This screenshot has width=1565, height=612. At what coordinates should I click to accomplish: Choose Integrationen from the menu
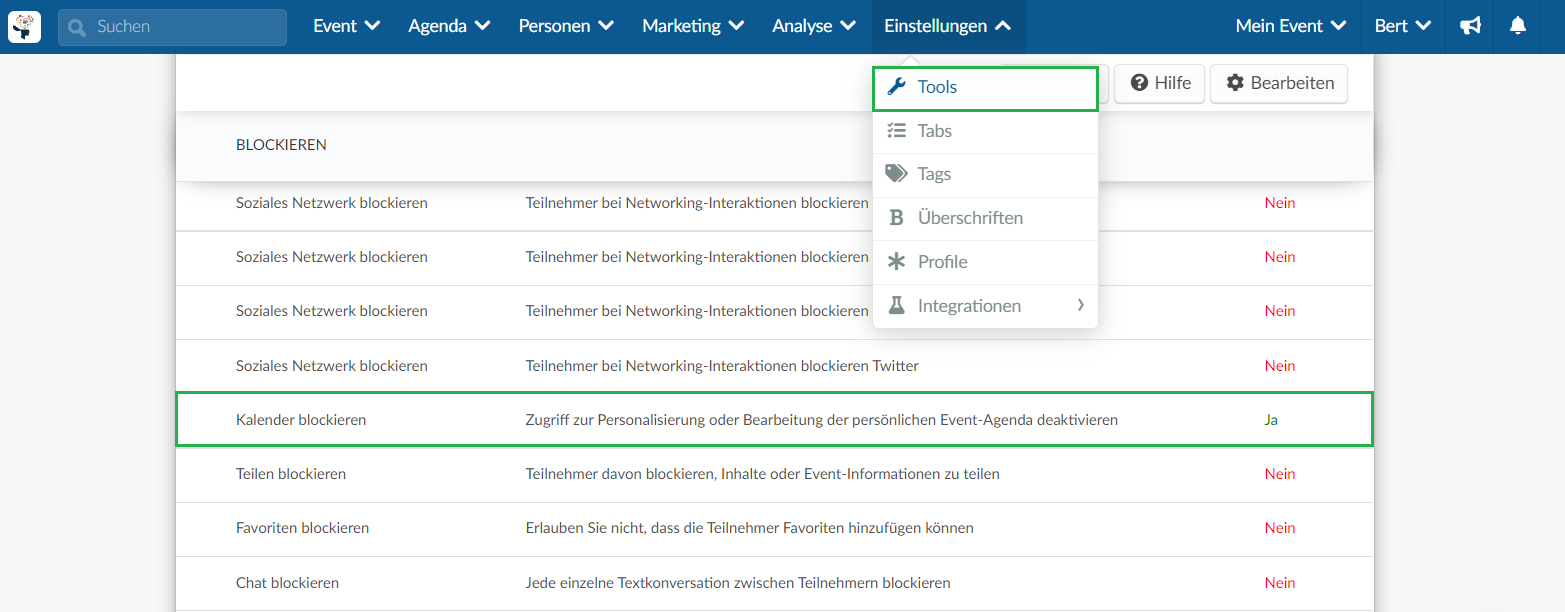[985, 306]
